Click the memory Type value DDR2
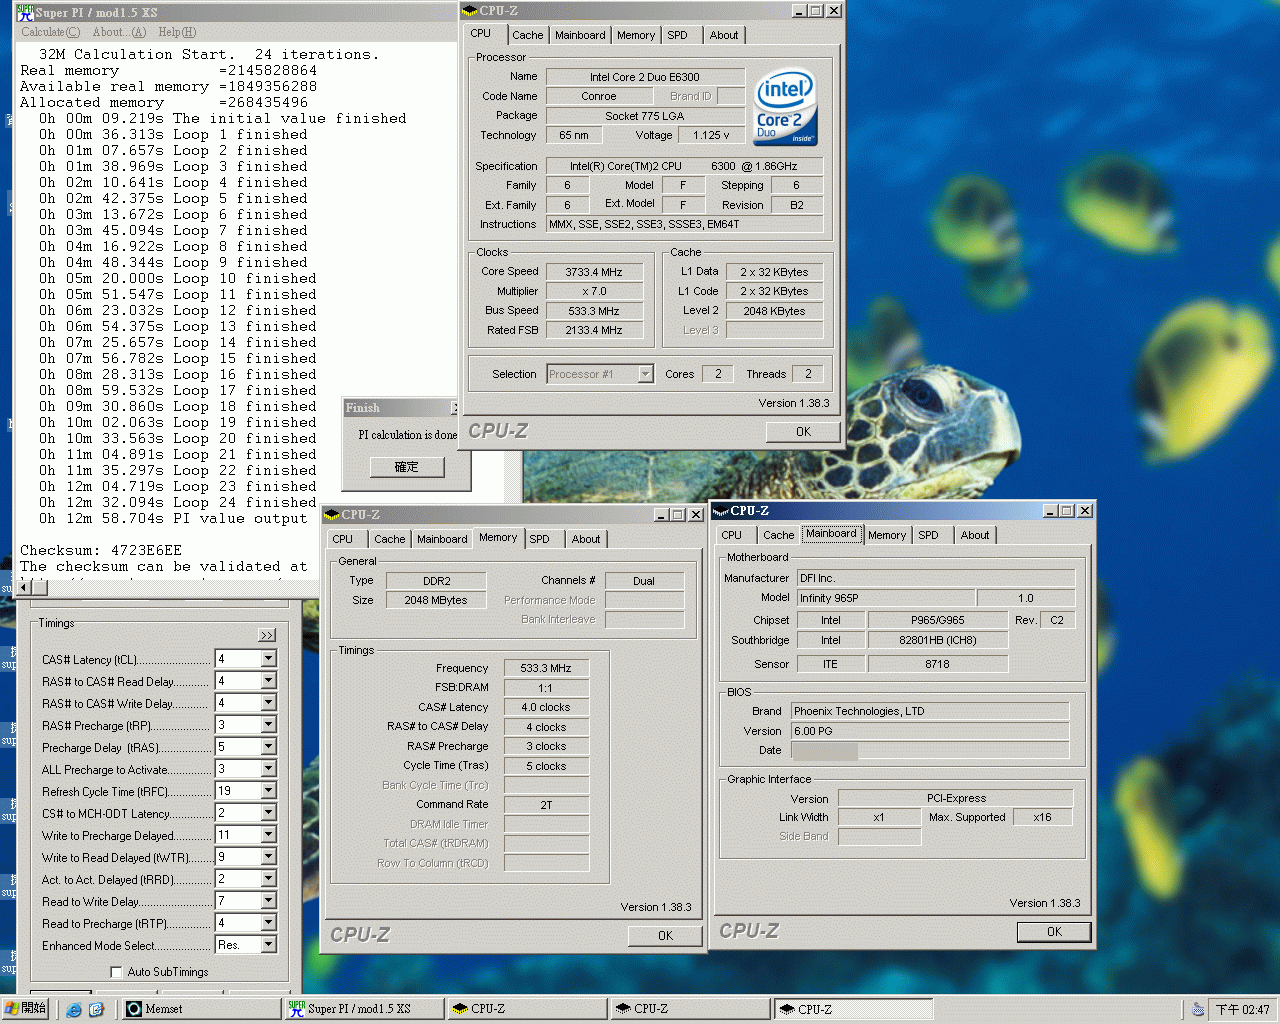 [437, 581]
